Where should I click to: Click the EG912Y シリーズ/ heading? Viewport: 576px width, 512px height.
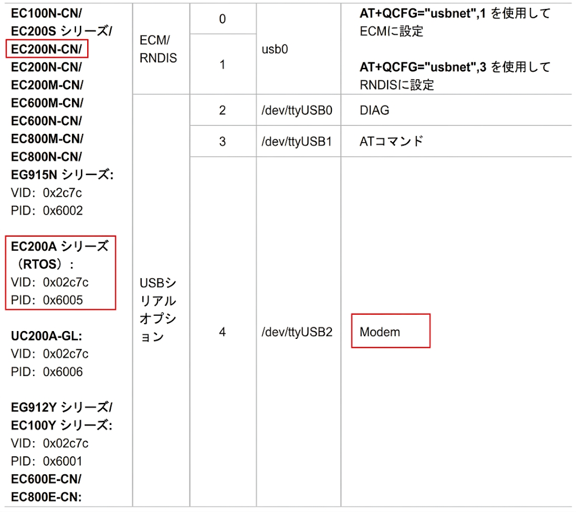click(x=61, y=408)
